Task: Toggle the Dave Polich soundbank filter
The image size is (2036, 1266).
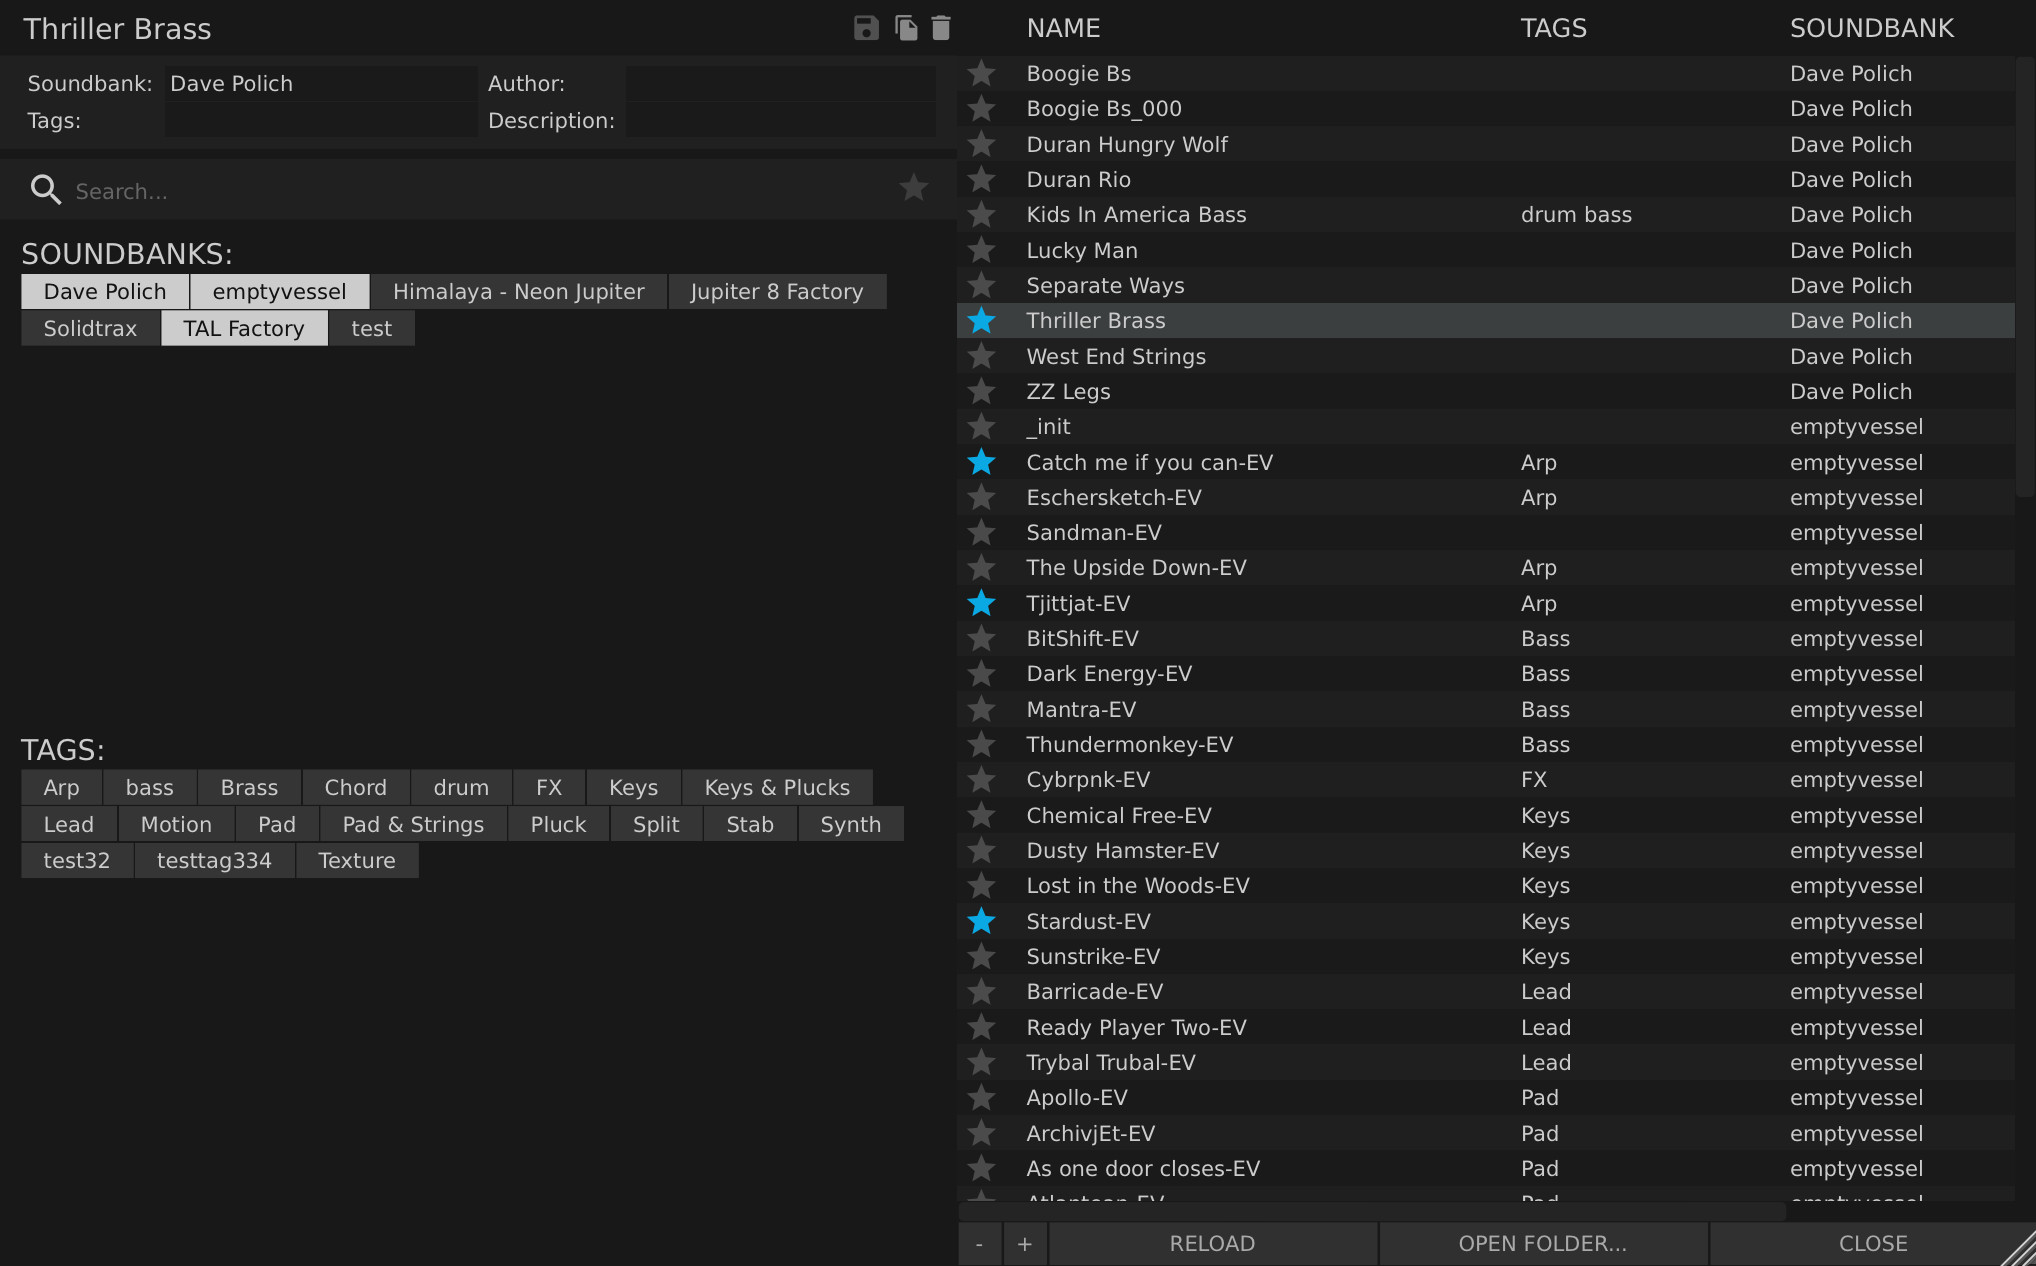Action: click(x=105, y=292)
